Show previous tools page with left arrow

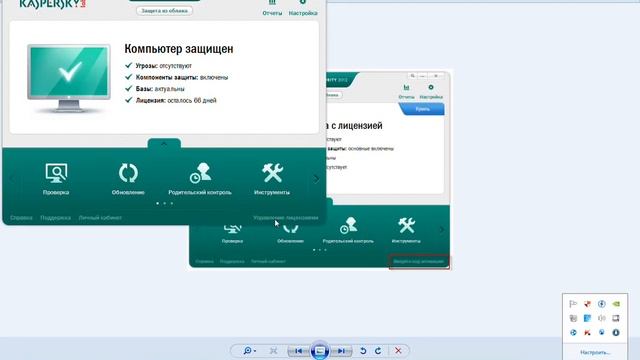pos(11,179)
